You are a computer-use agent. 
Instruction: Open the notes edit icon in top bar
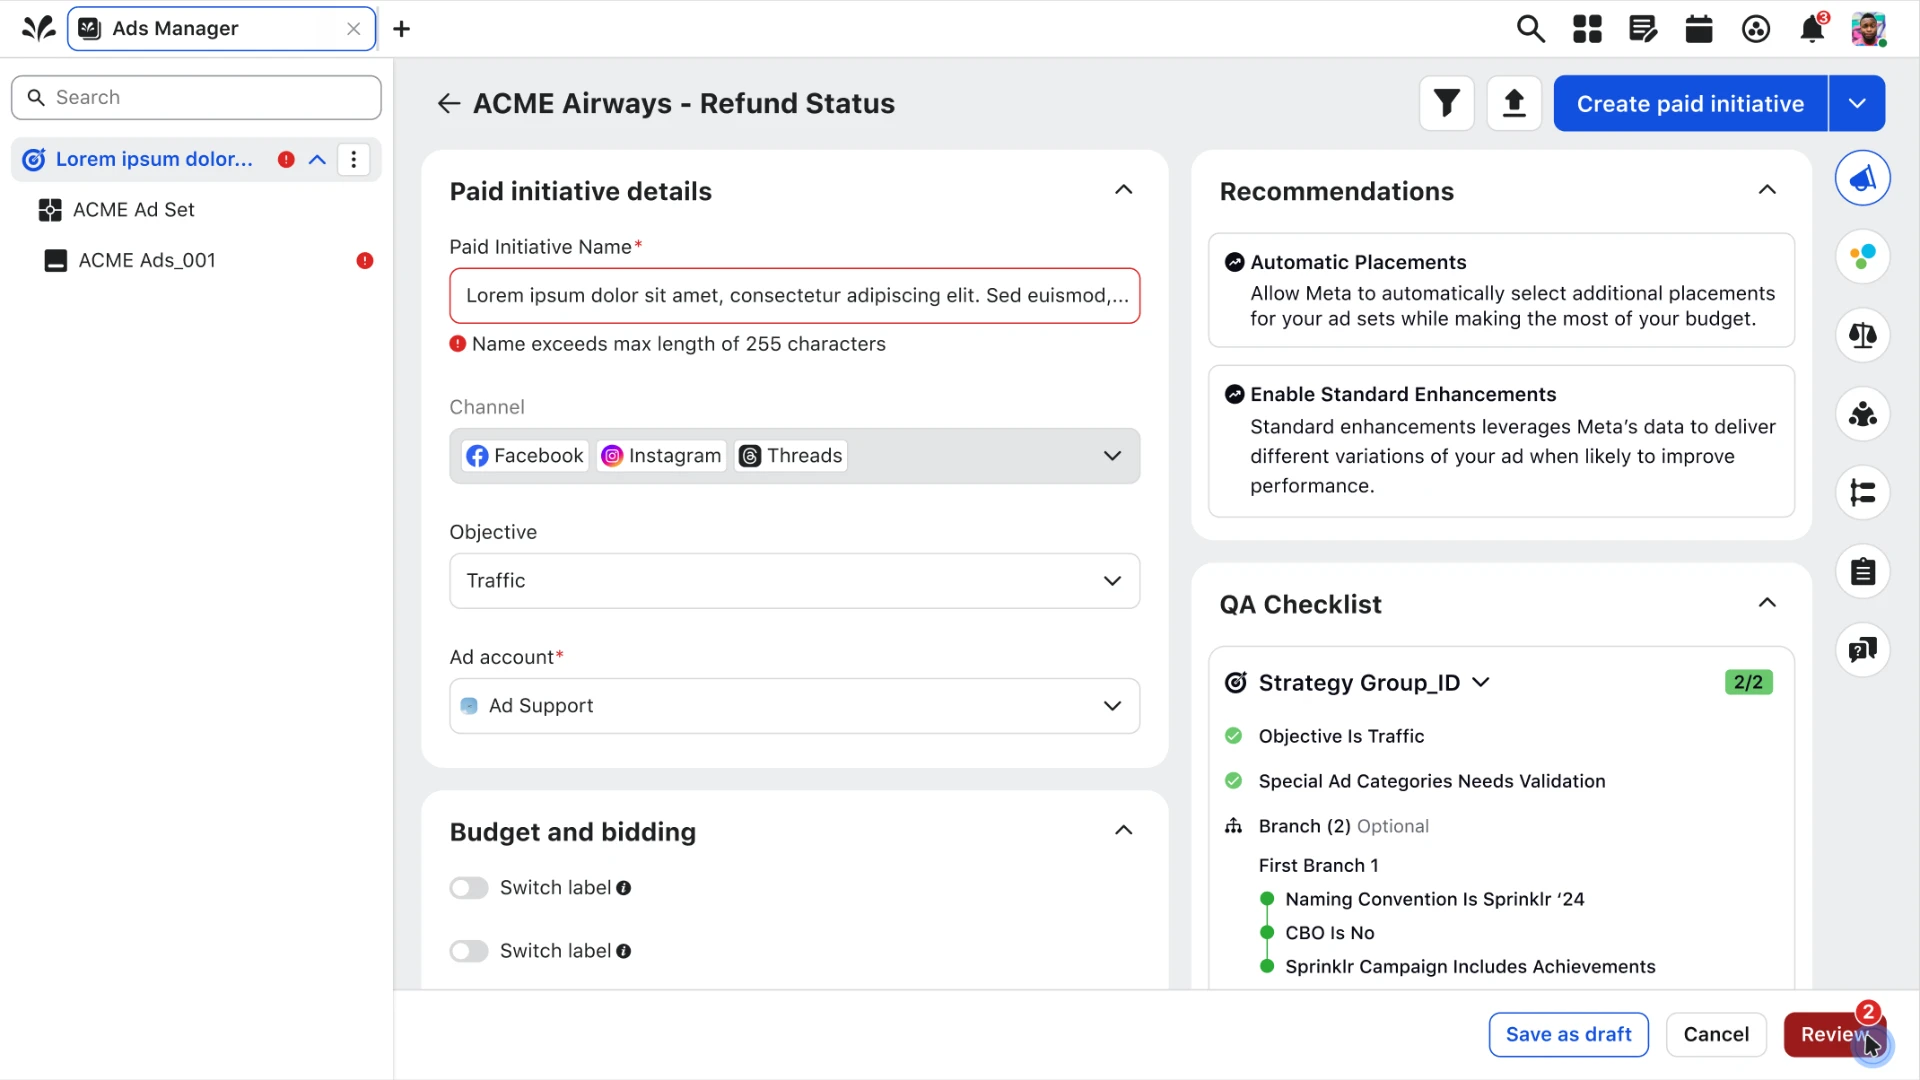(x=1643, y=29)
